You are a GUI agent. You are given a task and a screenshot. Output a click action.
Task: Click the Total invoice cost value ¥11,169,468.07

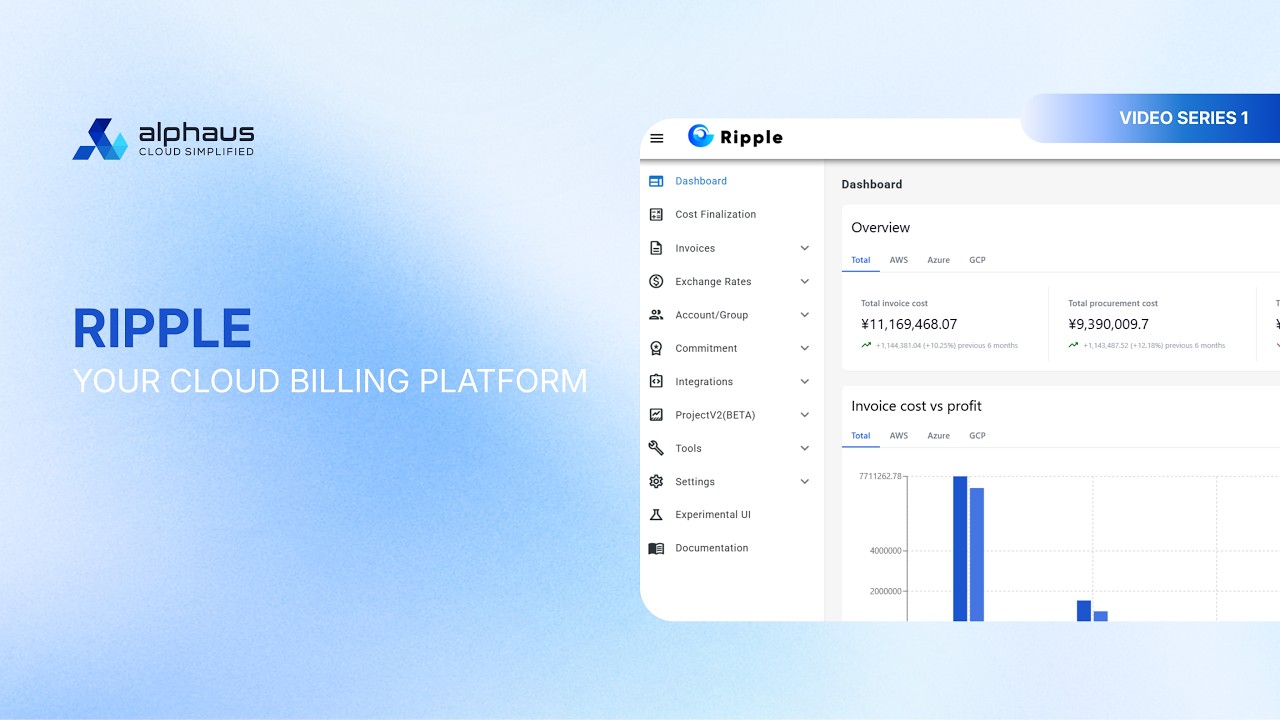click(909, 324)
